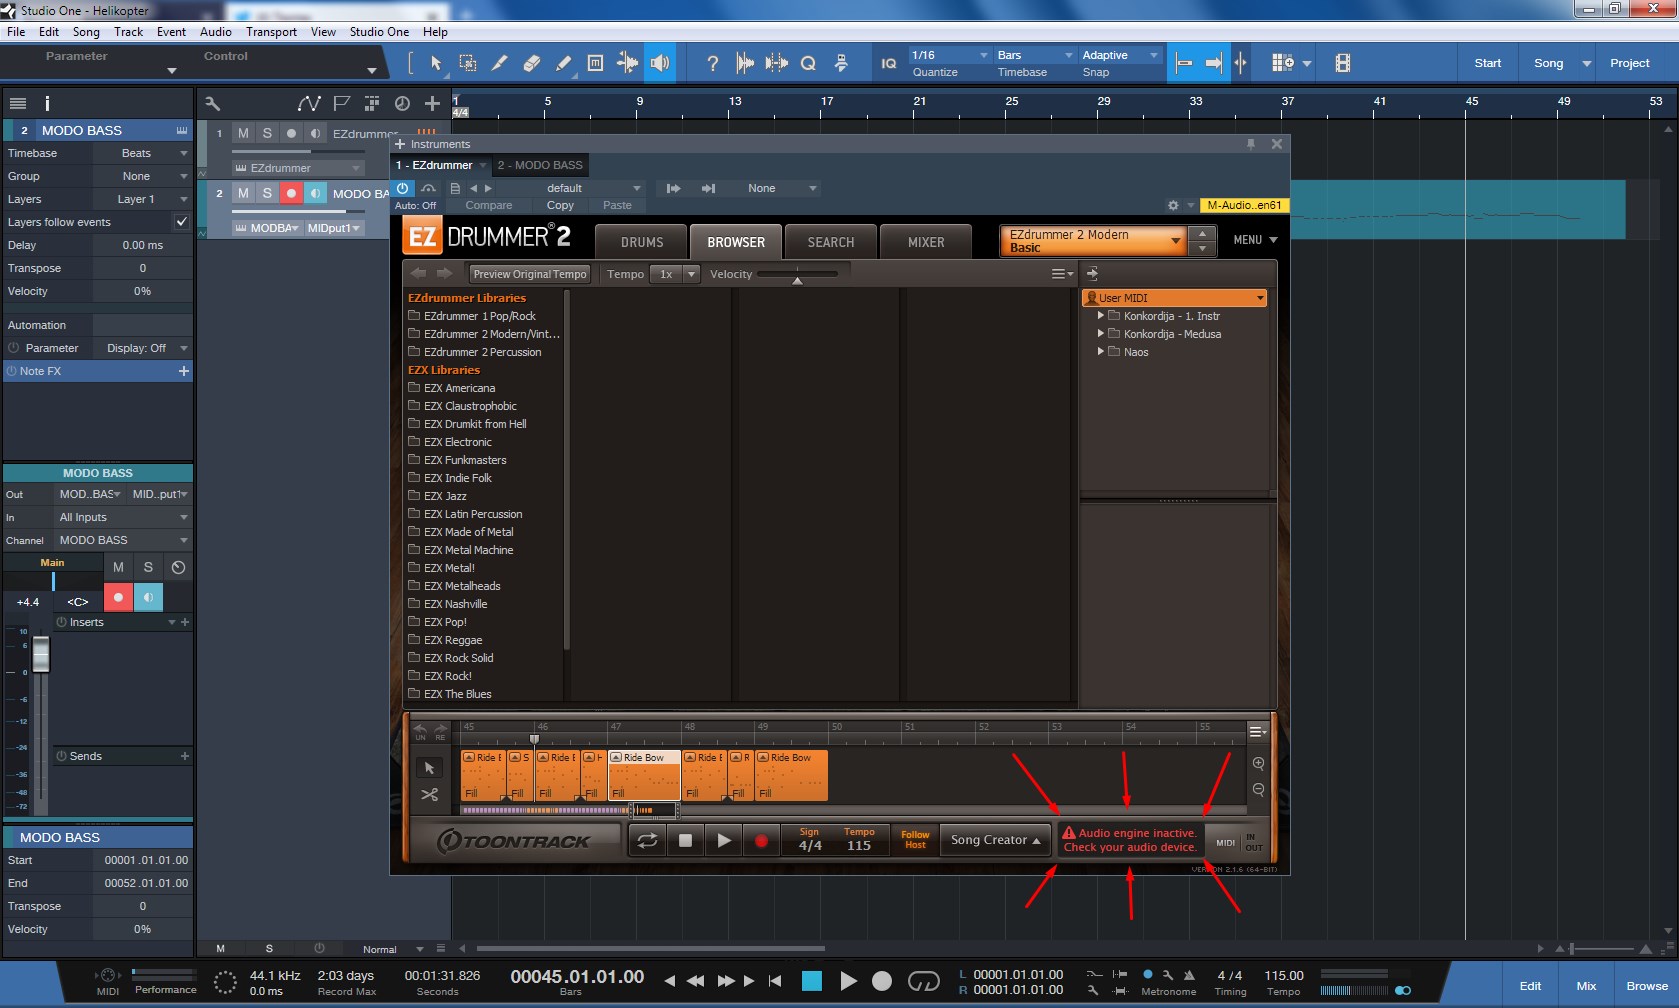Image resolution: width=1679 pixels, height=1008 pixels.
Task: Select the Eraser tool
Action: (531, 63)
